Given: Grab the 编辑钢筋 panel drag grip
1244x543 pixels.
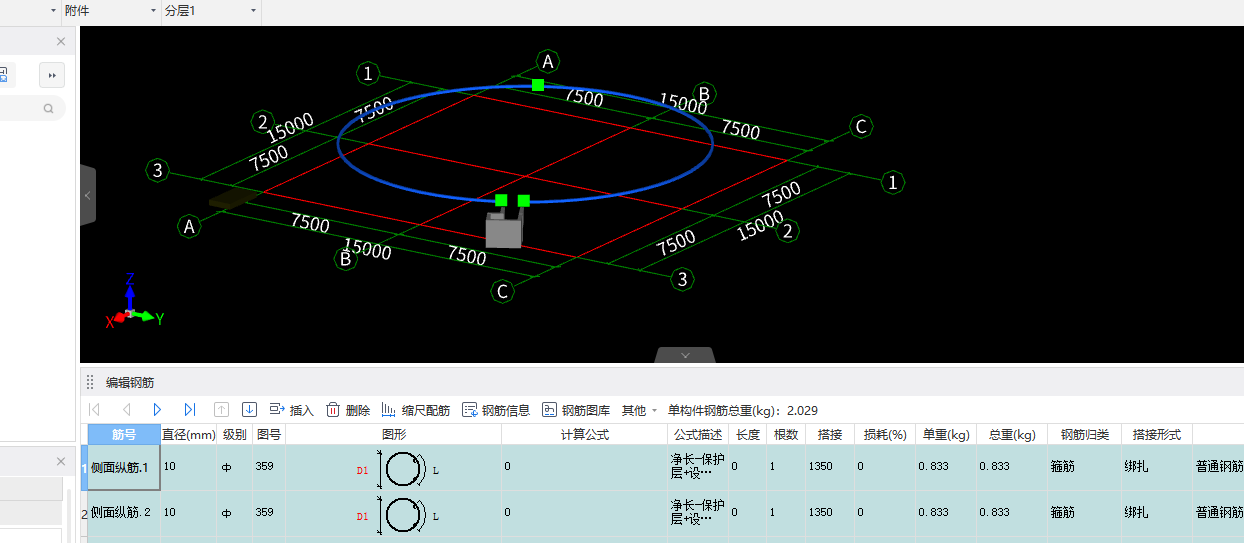Looking at the screenshot, I should [90, 382].
